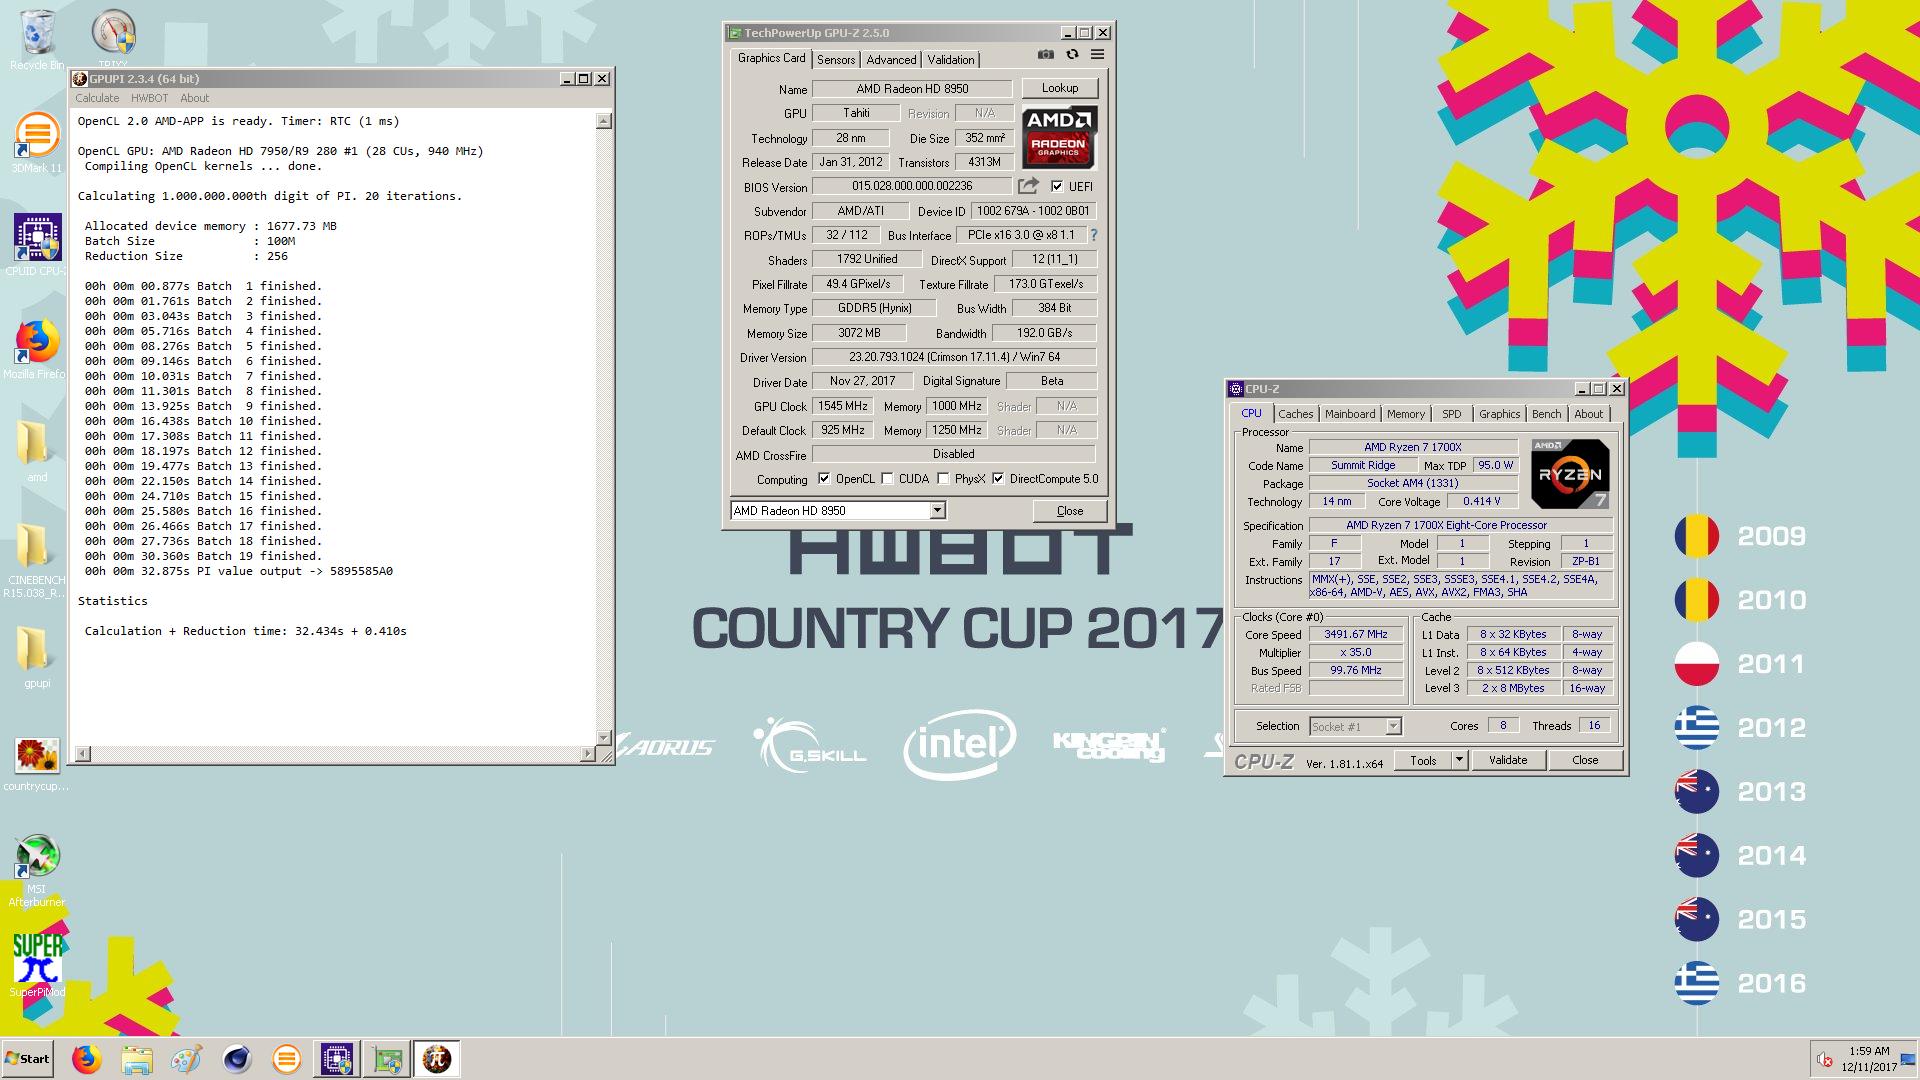The image size is (1920, 1080).
Task: Toggle the DirectCompute 5.0 checkbox
Action: point(998,479)
